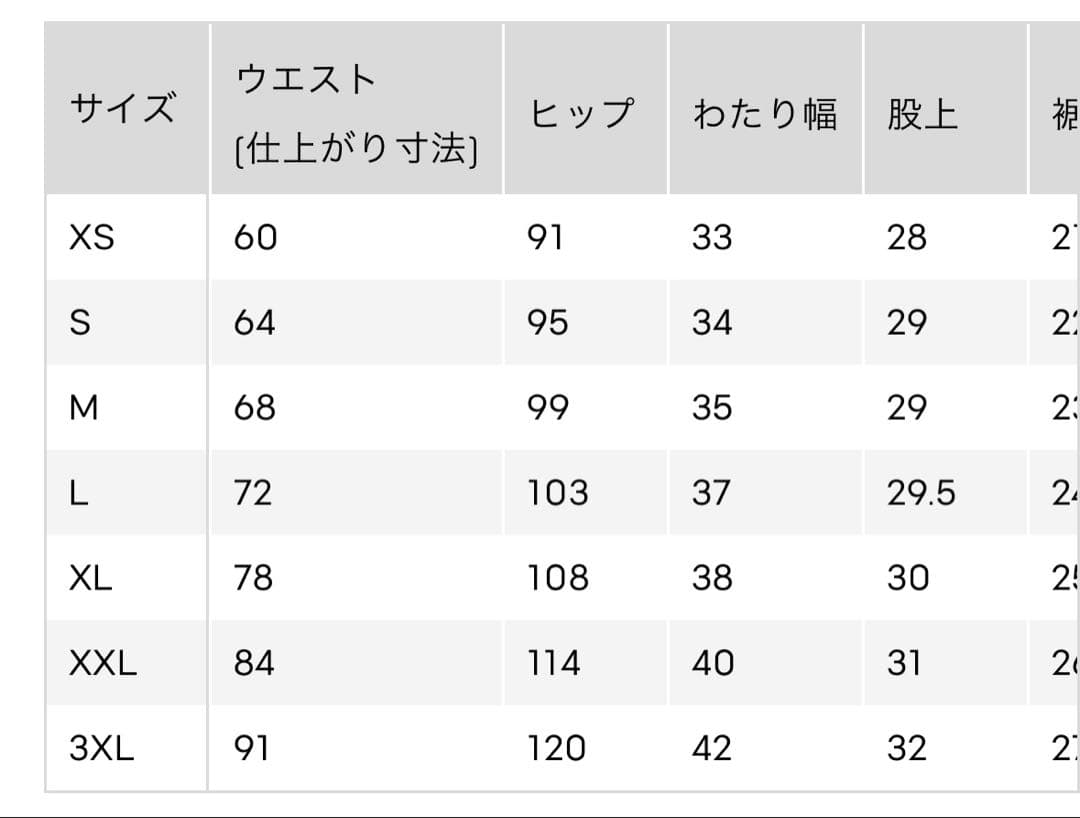The height and width of the screenshot is (818, 1080).
Task: Click waist value 78 for XL
Action: point(253,578)
